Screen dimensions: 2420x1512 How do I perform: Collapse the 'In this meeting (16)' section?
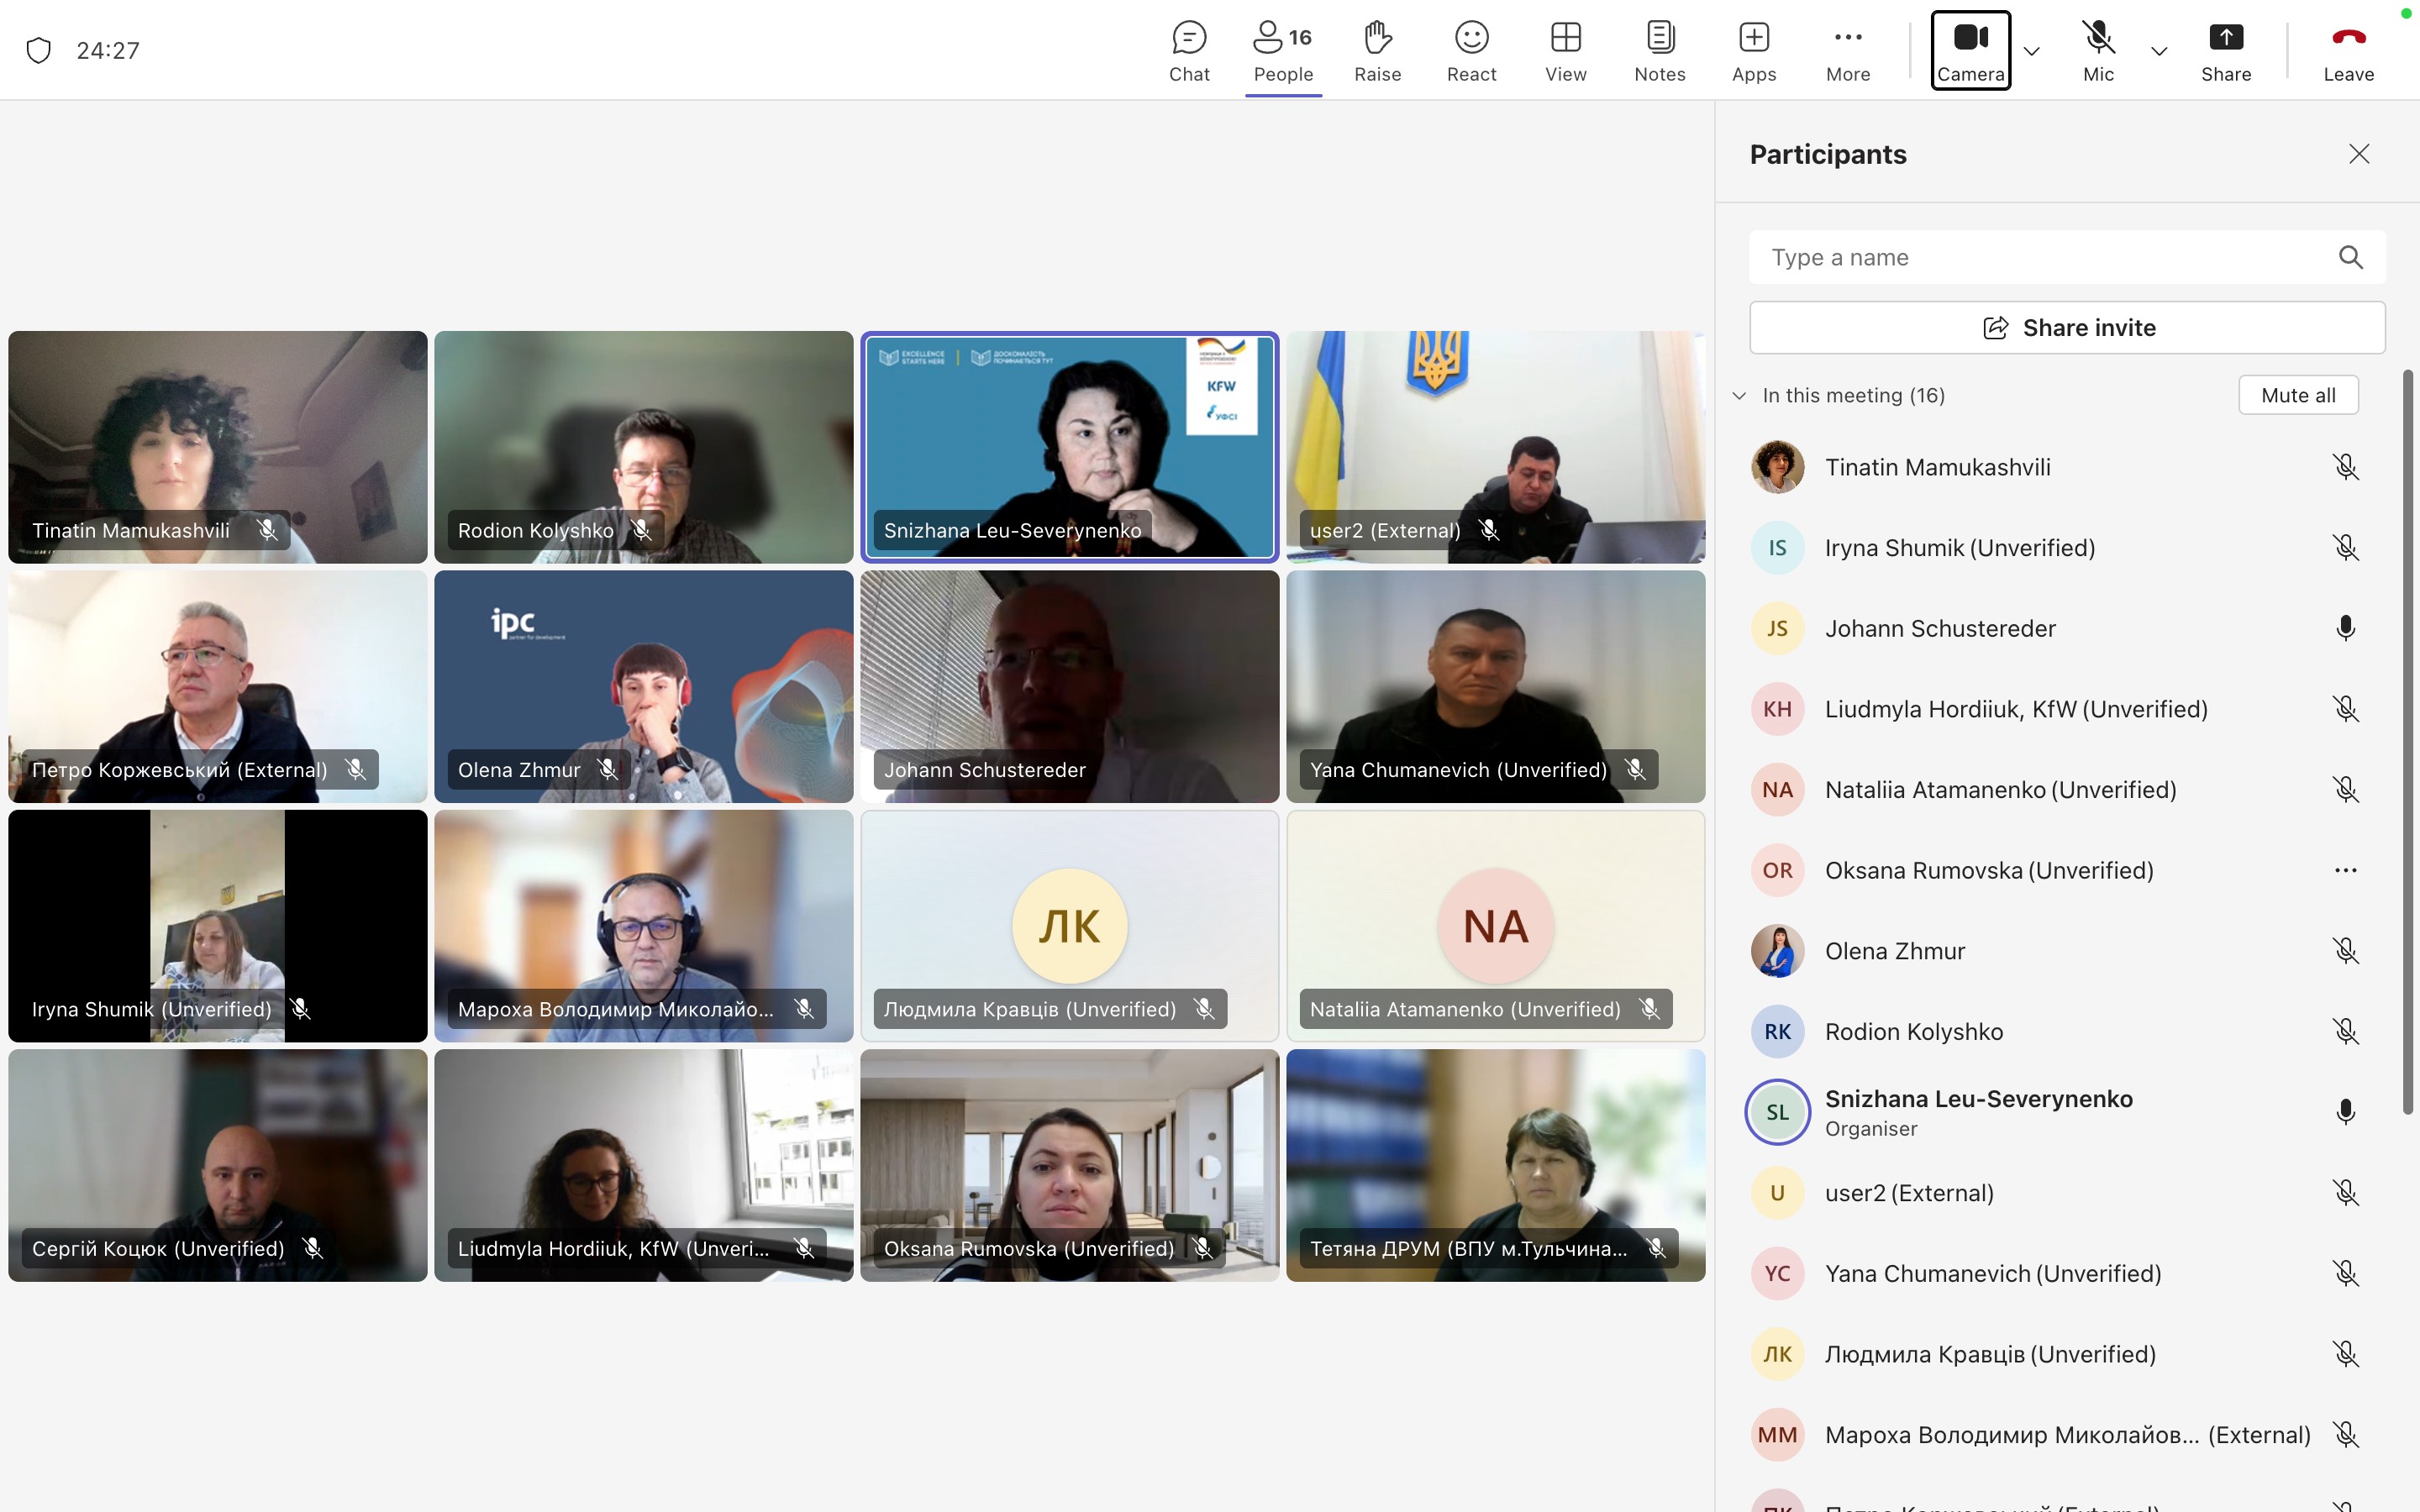pos(1740,396)
